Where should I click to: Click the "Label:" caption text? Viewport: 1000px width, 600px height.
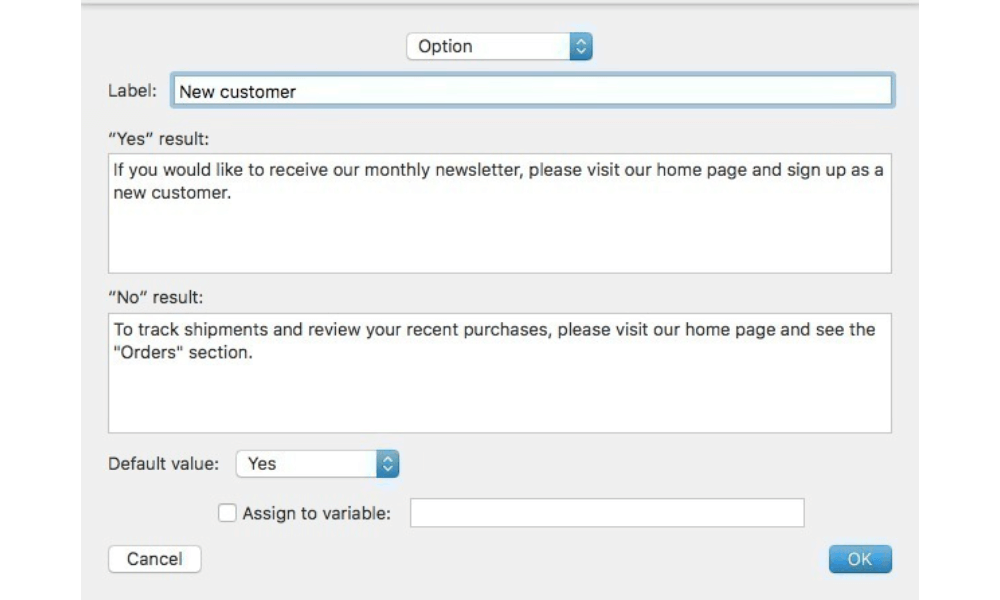coord(132,91)
